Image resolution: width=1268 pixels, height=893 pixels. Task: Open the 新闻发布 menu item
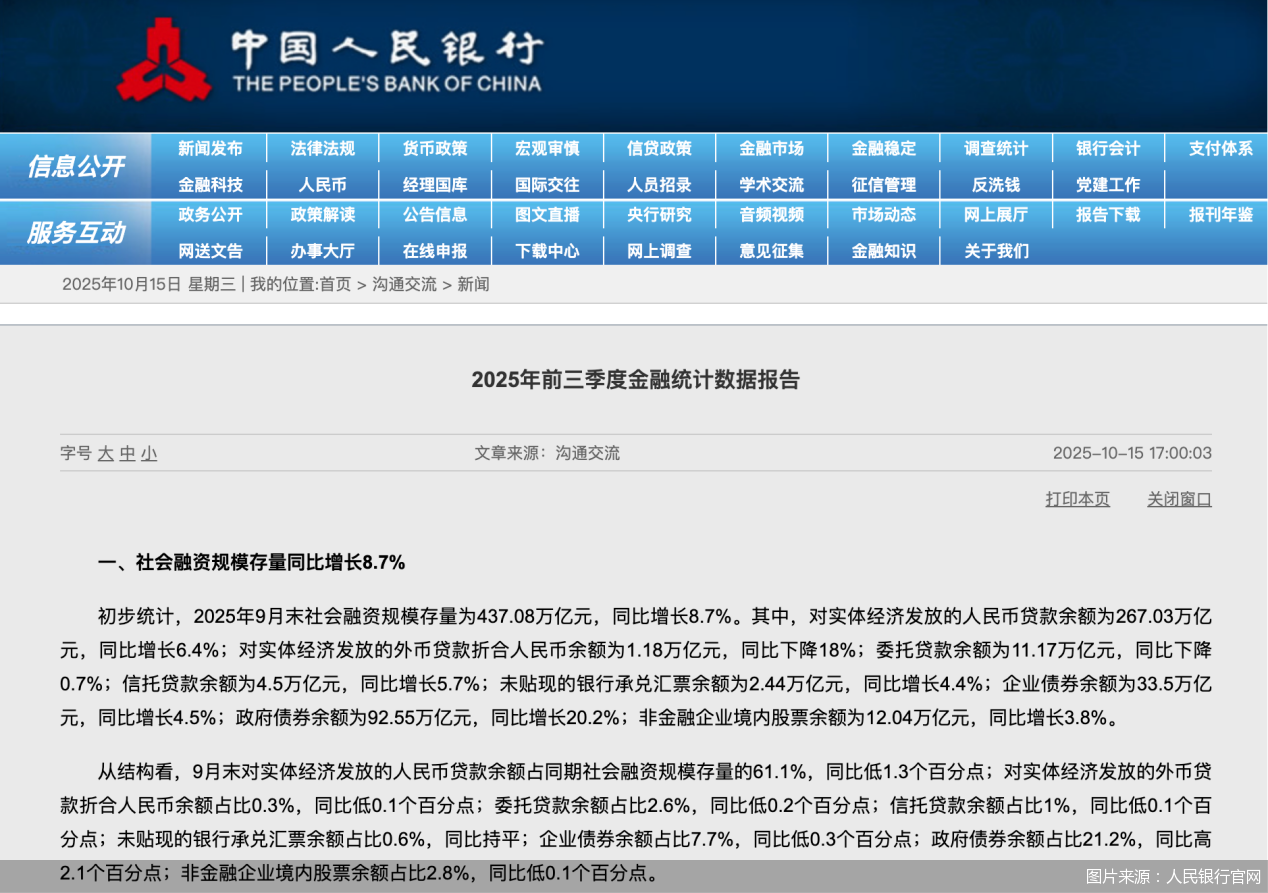click(x=211, y=148)
